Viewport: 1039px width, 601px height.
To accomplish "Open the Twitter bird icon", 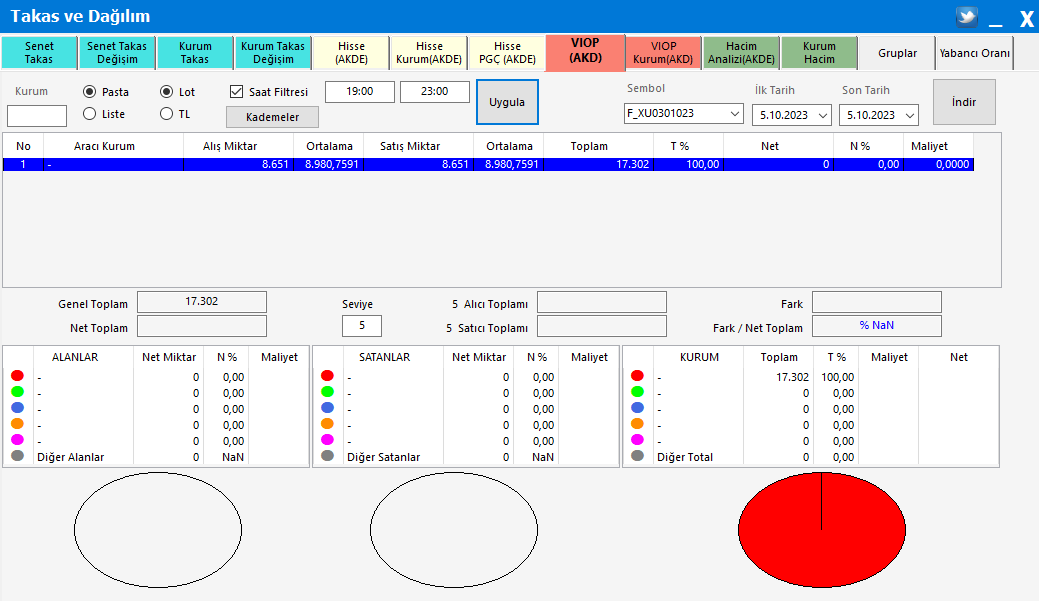I will [x=967, y=17].
